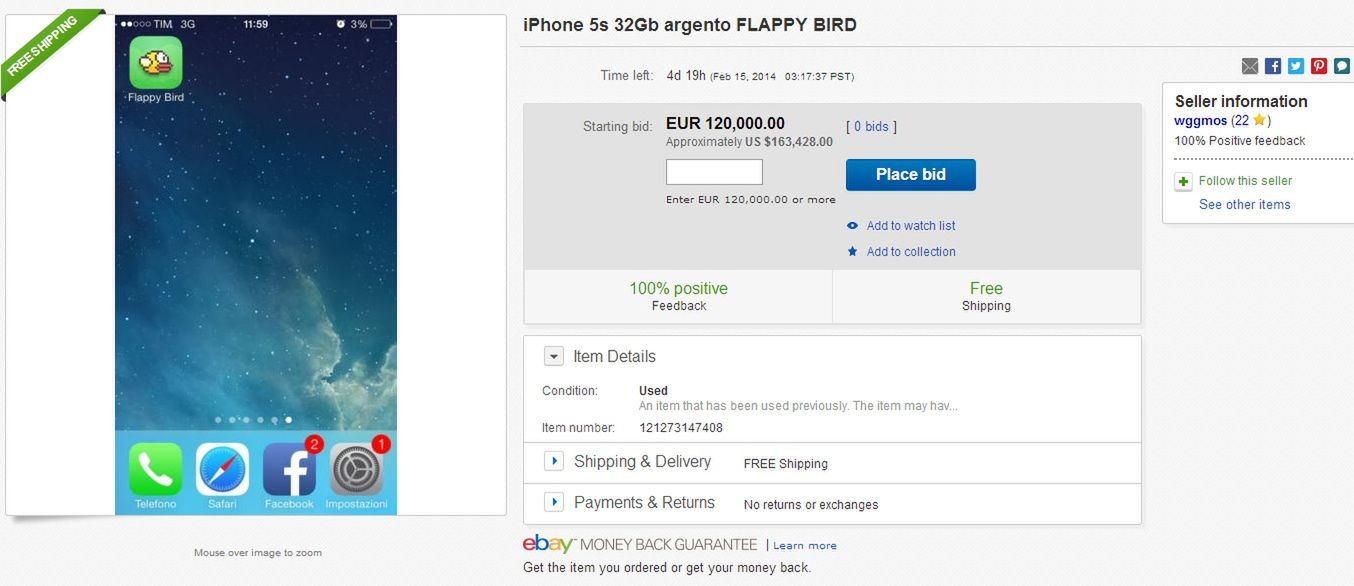1354x586 pixels.
Task: Click the Place bid button
Action: [910, 174]
